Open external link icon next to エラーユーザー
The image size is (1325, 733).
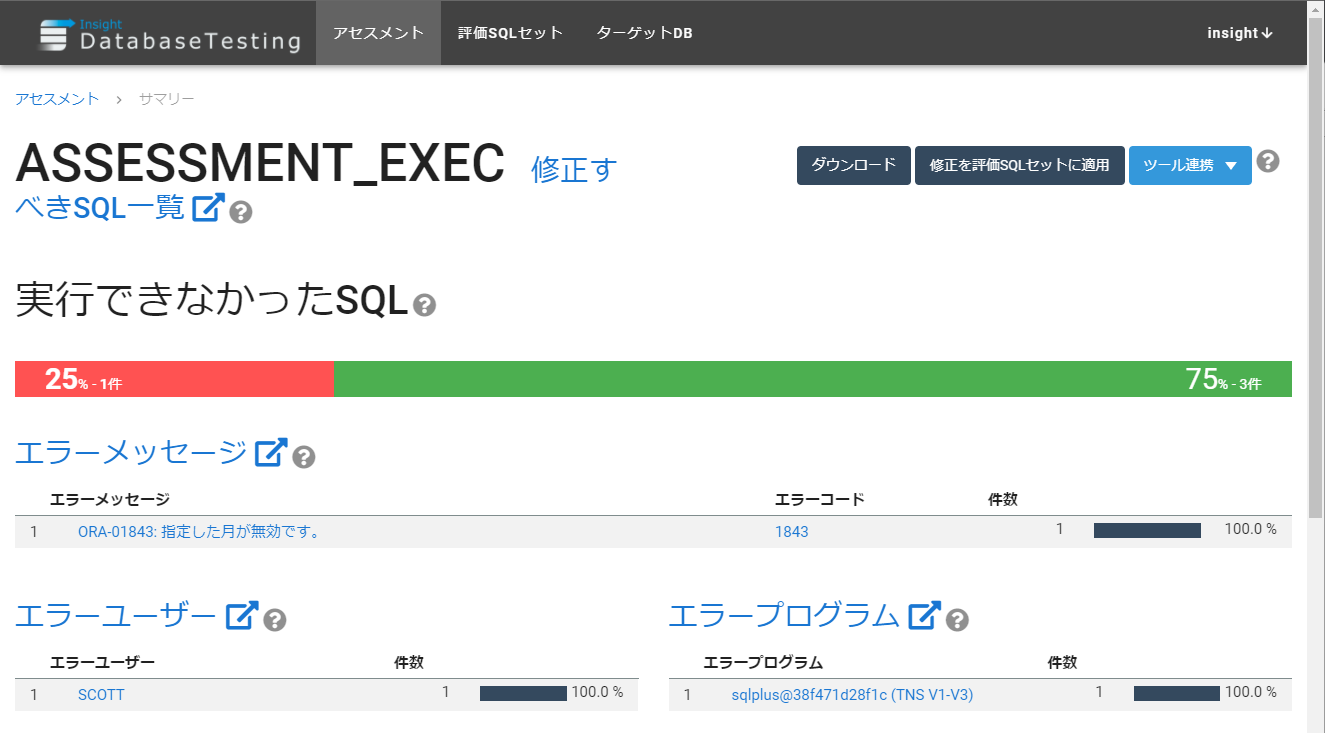click(243, 615)
